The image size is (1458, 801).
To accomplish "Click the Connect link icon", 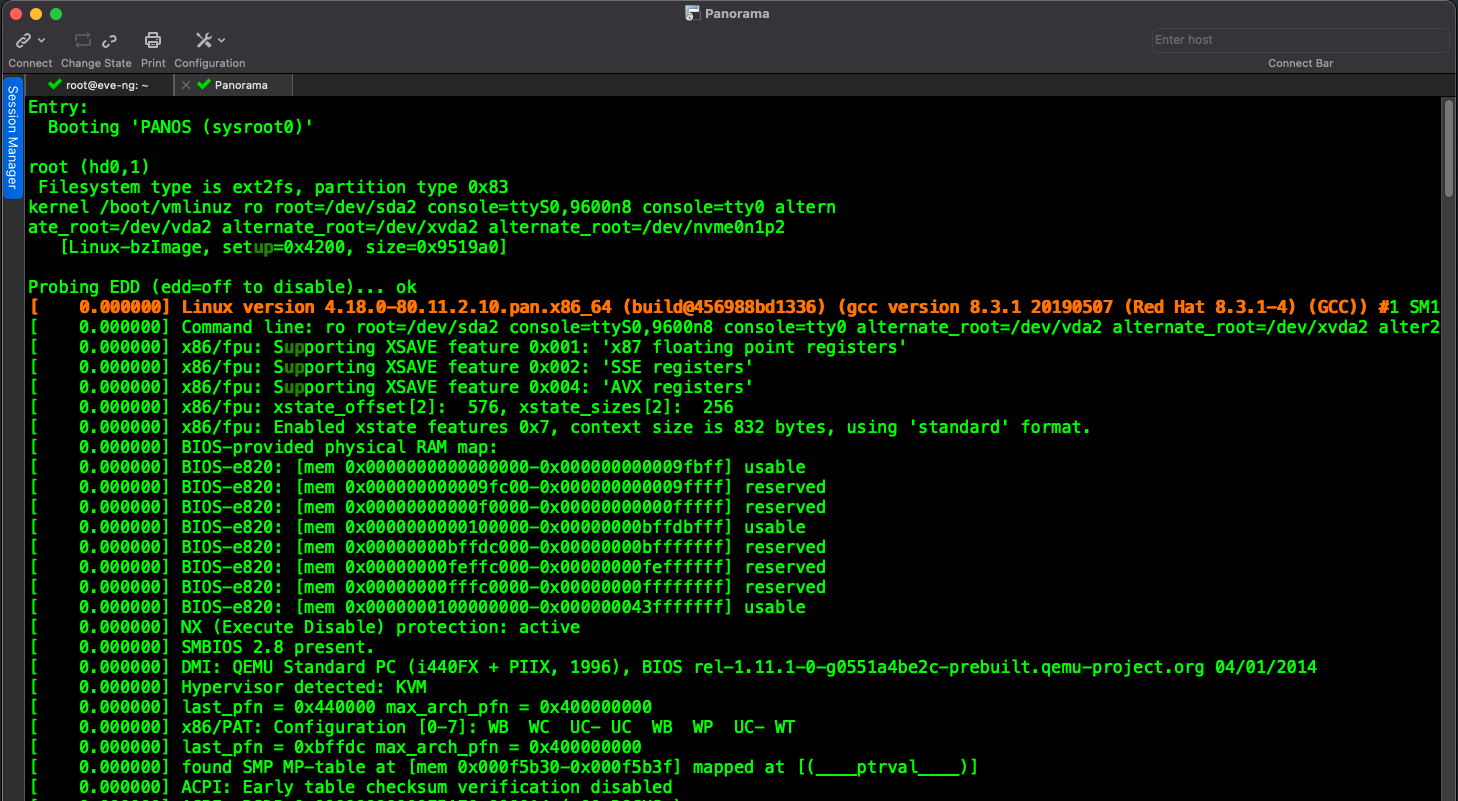I will point(23,40).
